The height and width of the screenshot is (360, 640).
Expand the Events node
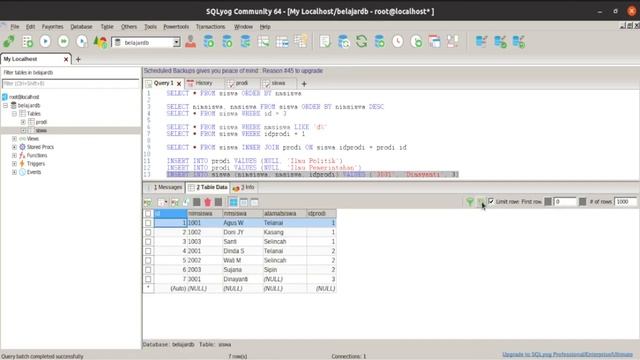(x=14, y=172)
